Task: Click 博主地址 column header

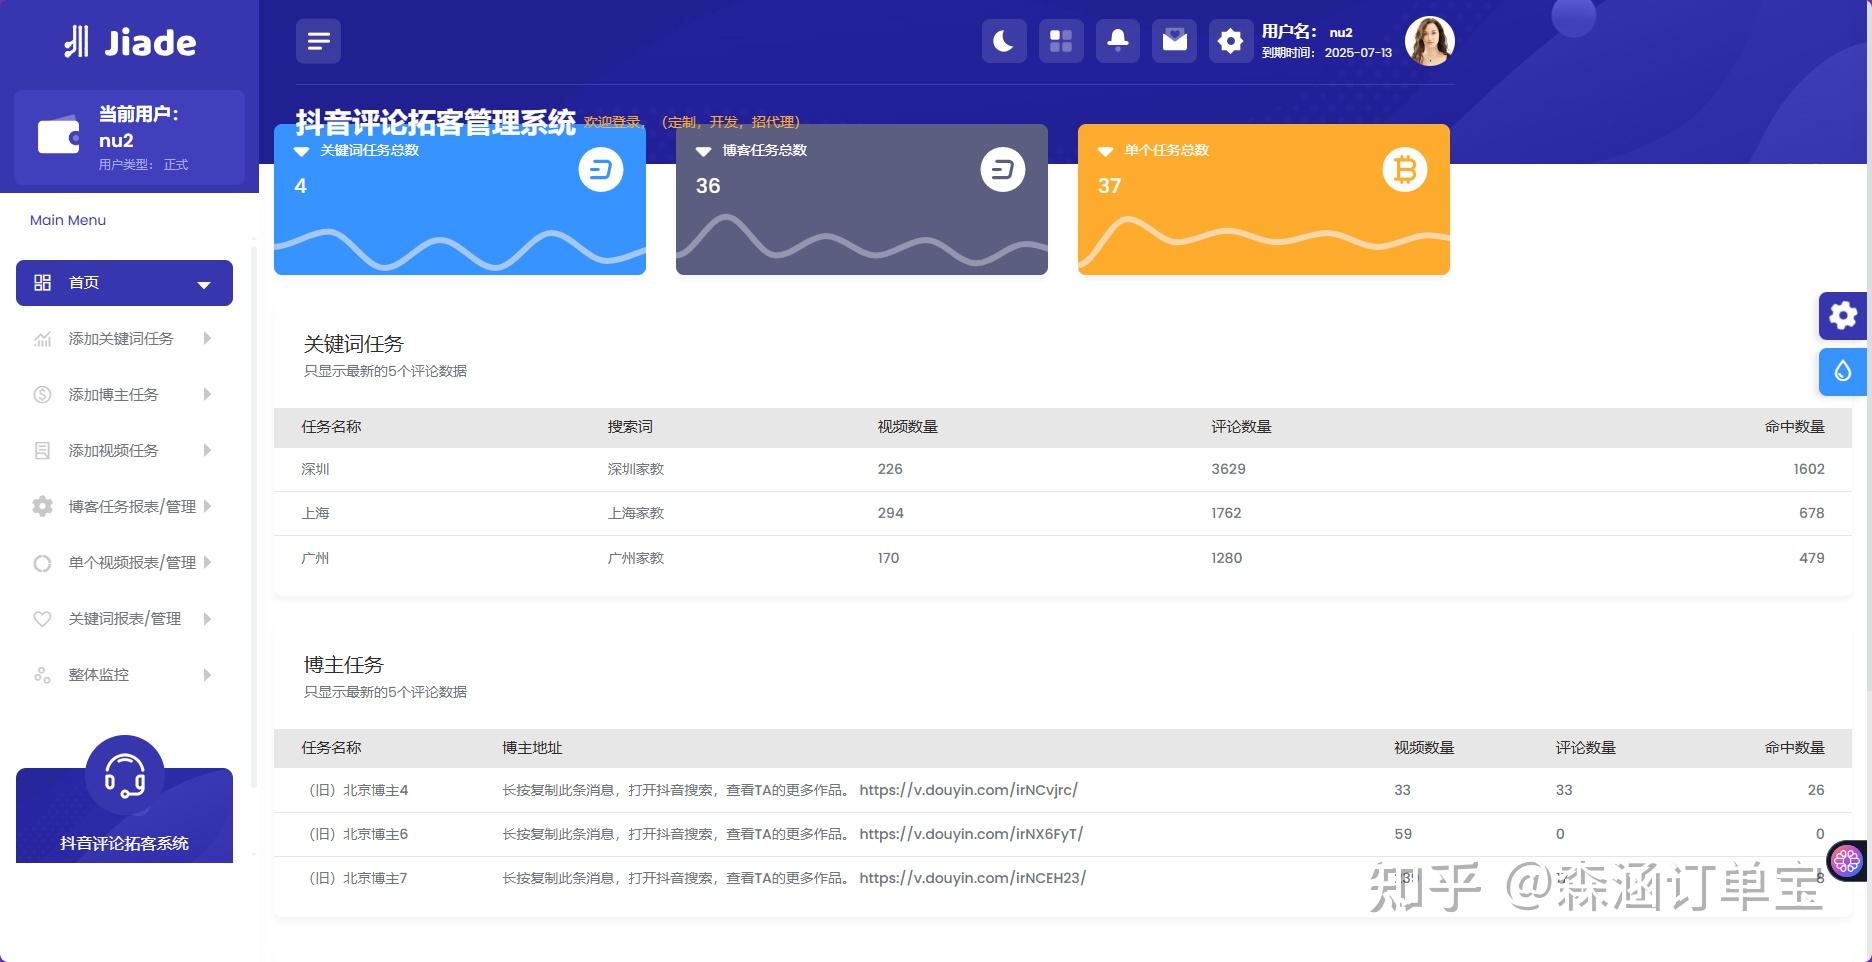Action: point(532,748)
